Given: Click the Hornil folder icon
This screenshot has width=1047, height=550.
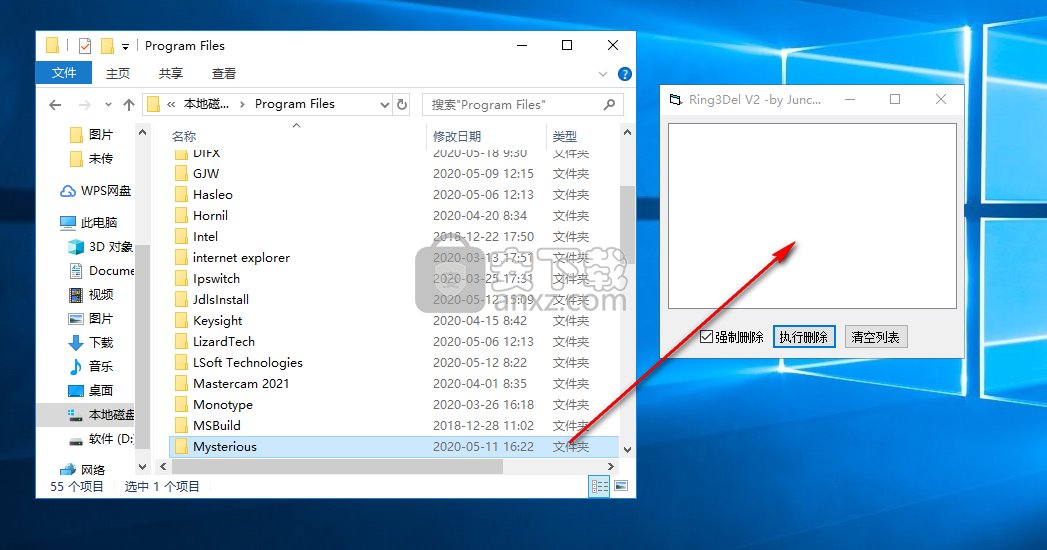Looking at the screenshot, I should [181, 216].
